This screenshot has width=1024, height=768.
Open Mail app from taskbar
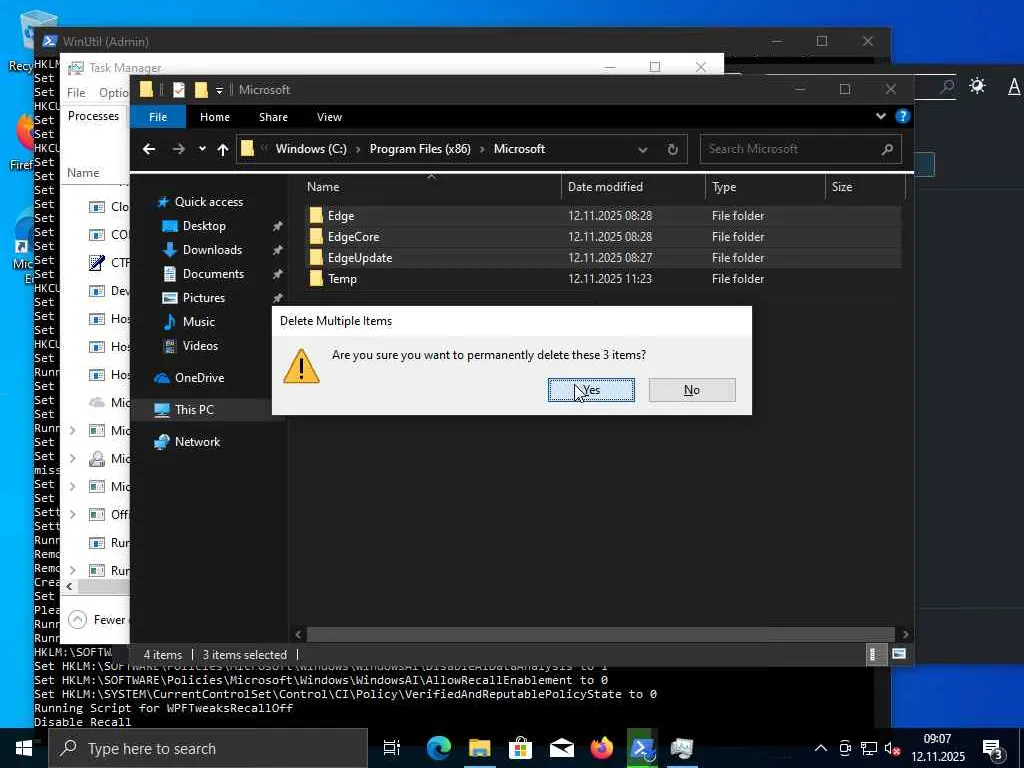561,748
